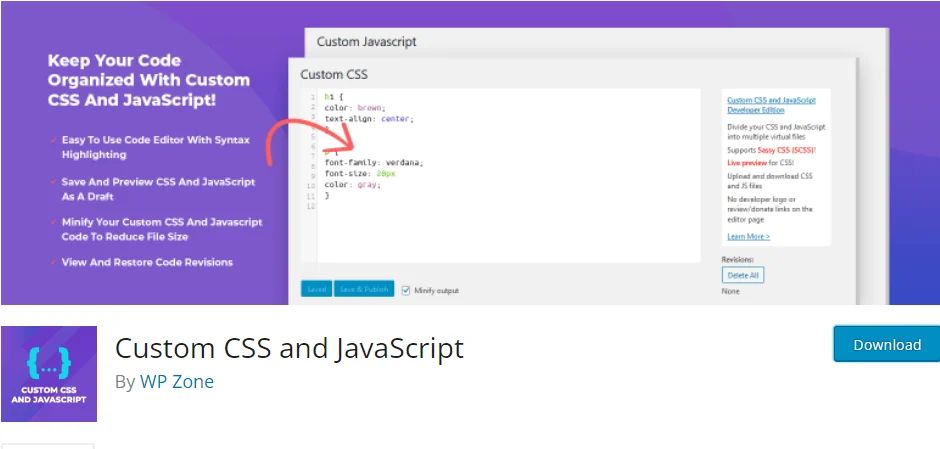
Task: Click the Delete All revisions button
Action: 742,275
